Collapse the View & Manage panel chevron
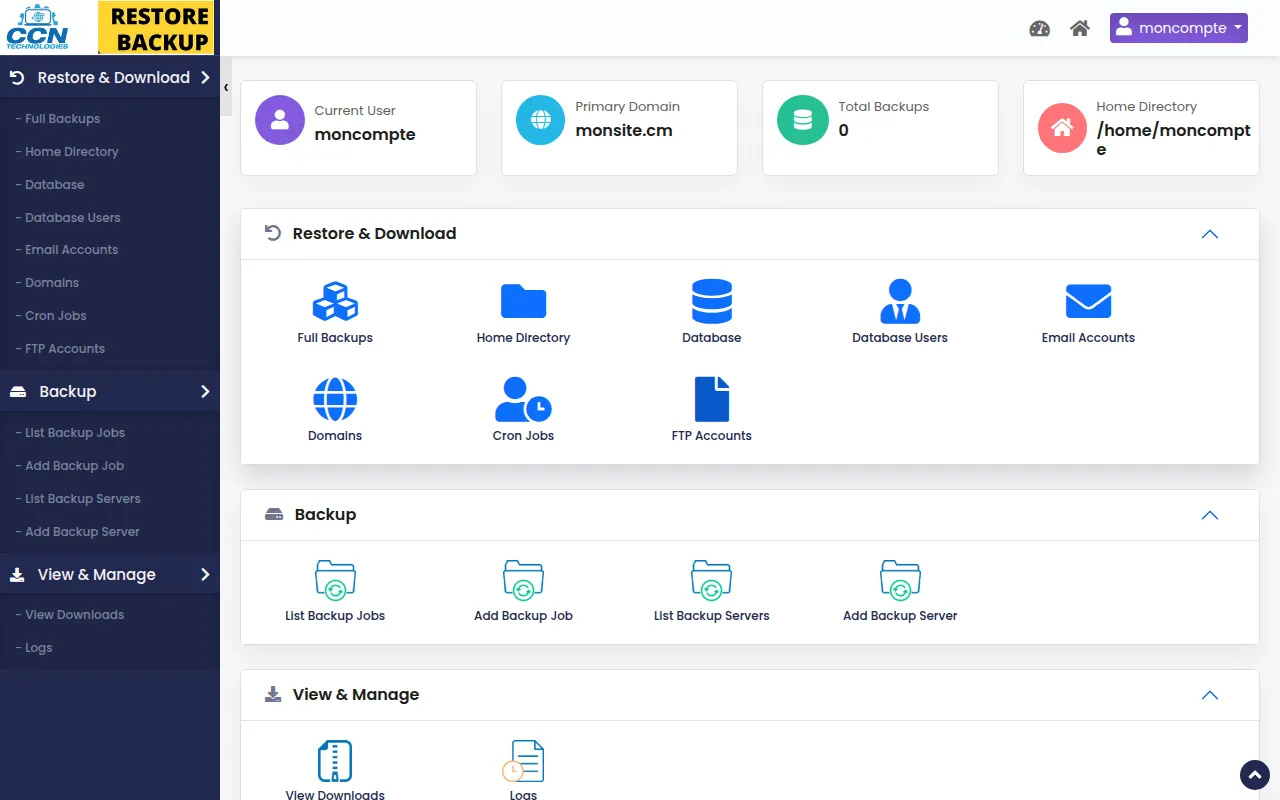The image size is (1280, 800). click(x=1210, y=695)
